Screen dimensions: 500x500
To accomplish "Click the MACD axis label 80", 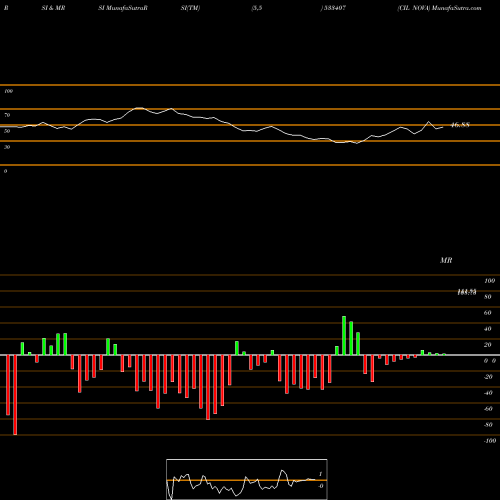I will [488, 297].
